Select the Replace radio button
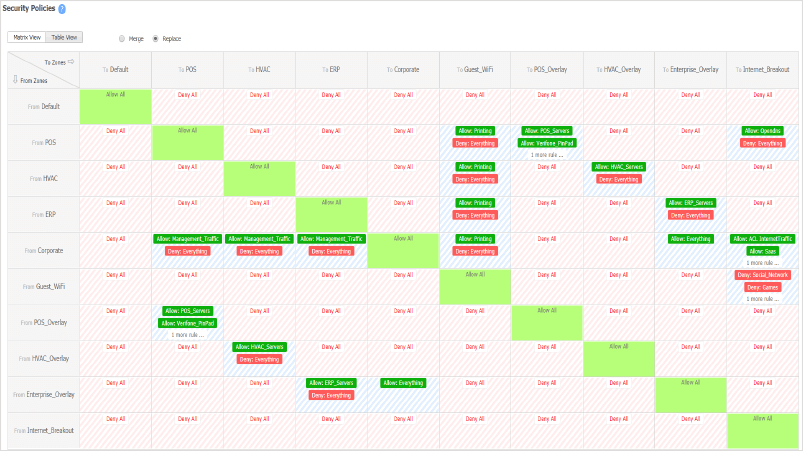Screen dimensions: 803x451 tap(155, 38)
